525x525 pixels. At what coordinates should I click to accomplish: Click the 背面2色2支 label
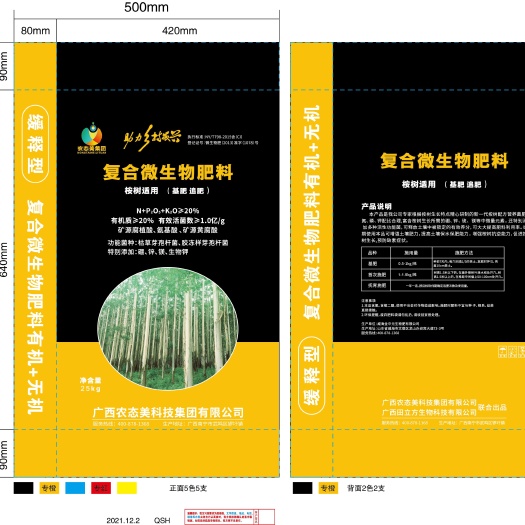click(366, 488)
